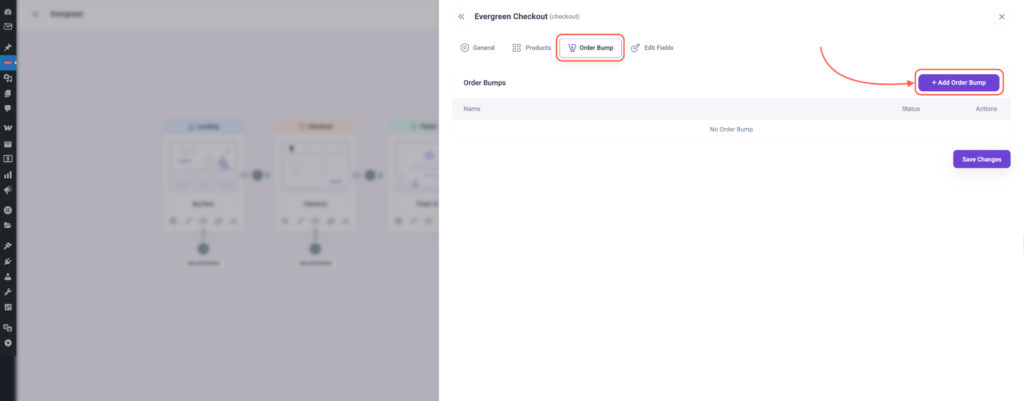Open Posts via the pushpin sidebar icon
The width and height of the screenshot is (1024, 401).
8,48
